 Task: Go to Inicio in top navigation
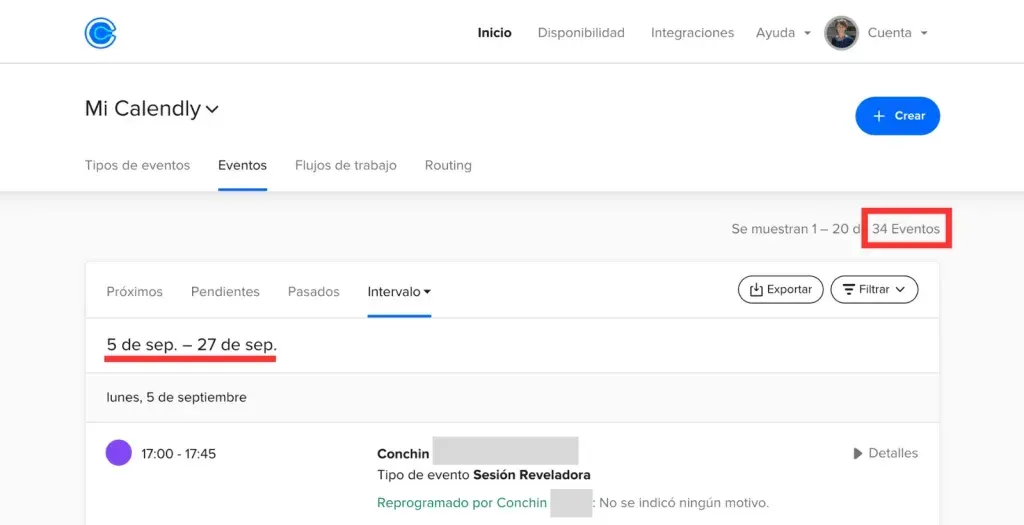pos(494,33)
